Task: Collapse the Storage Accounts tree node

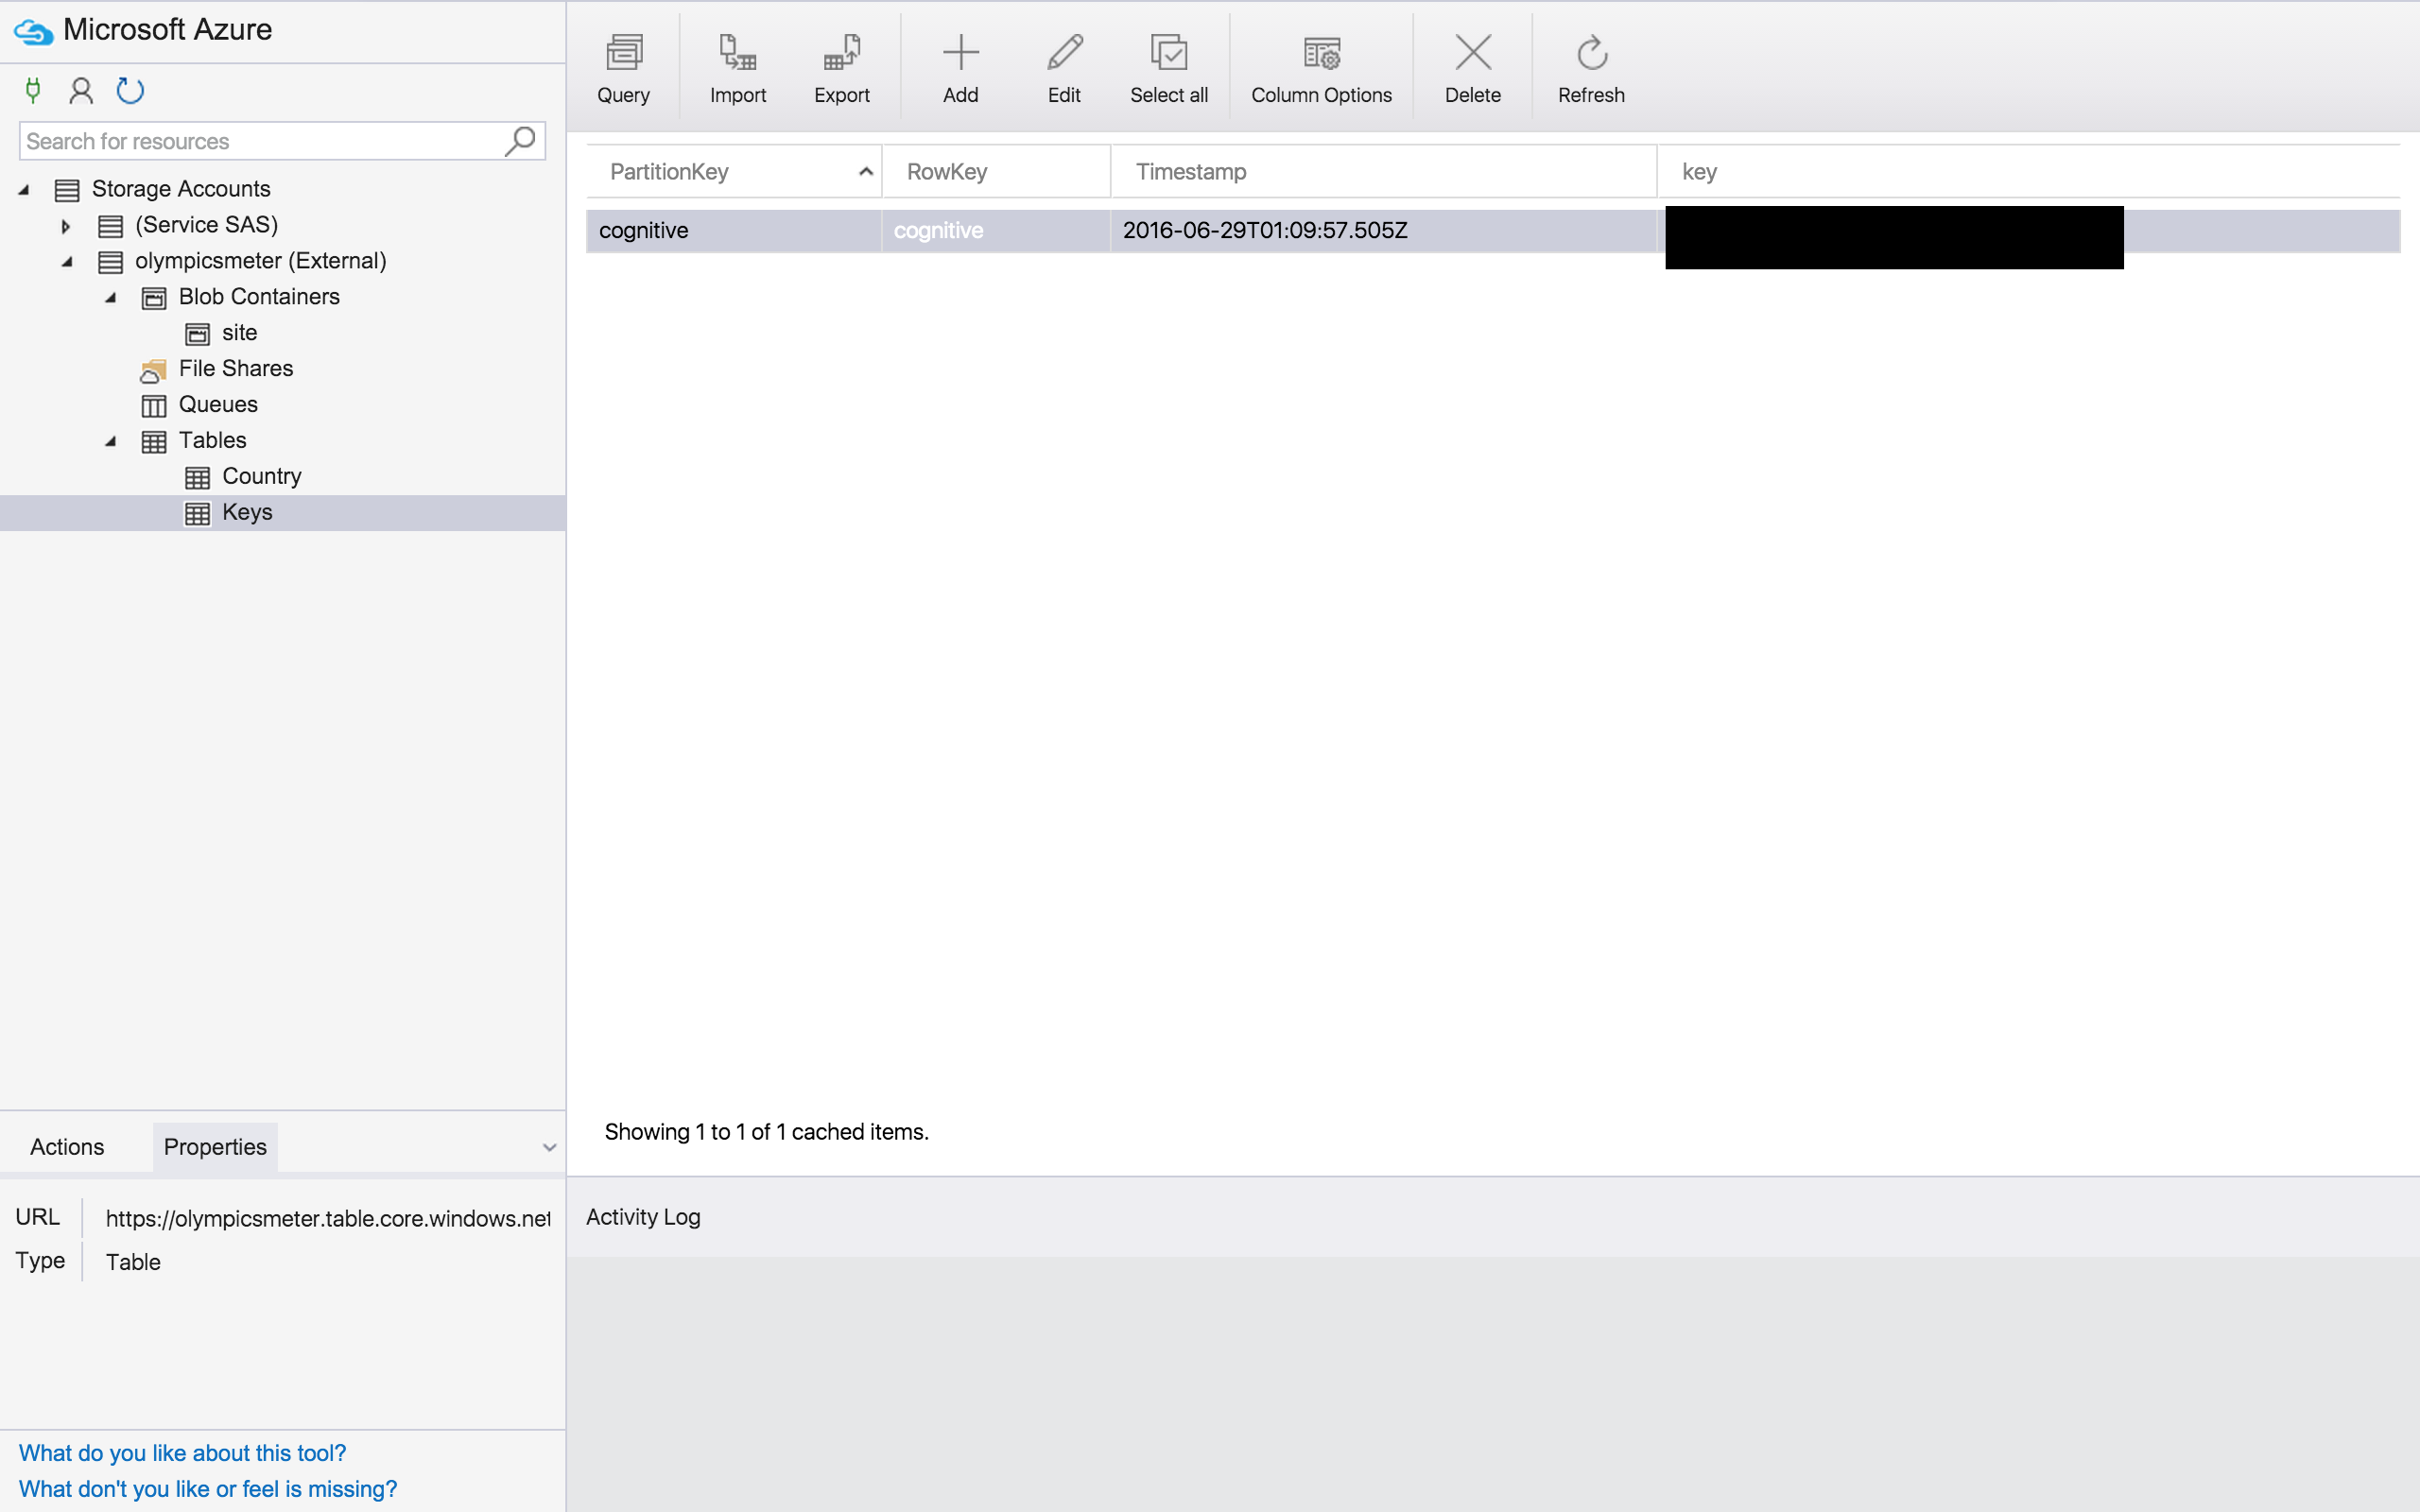Action: [x=24, y=189]
